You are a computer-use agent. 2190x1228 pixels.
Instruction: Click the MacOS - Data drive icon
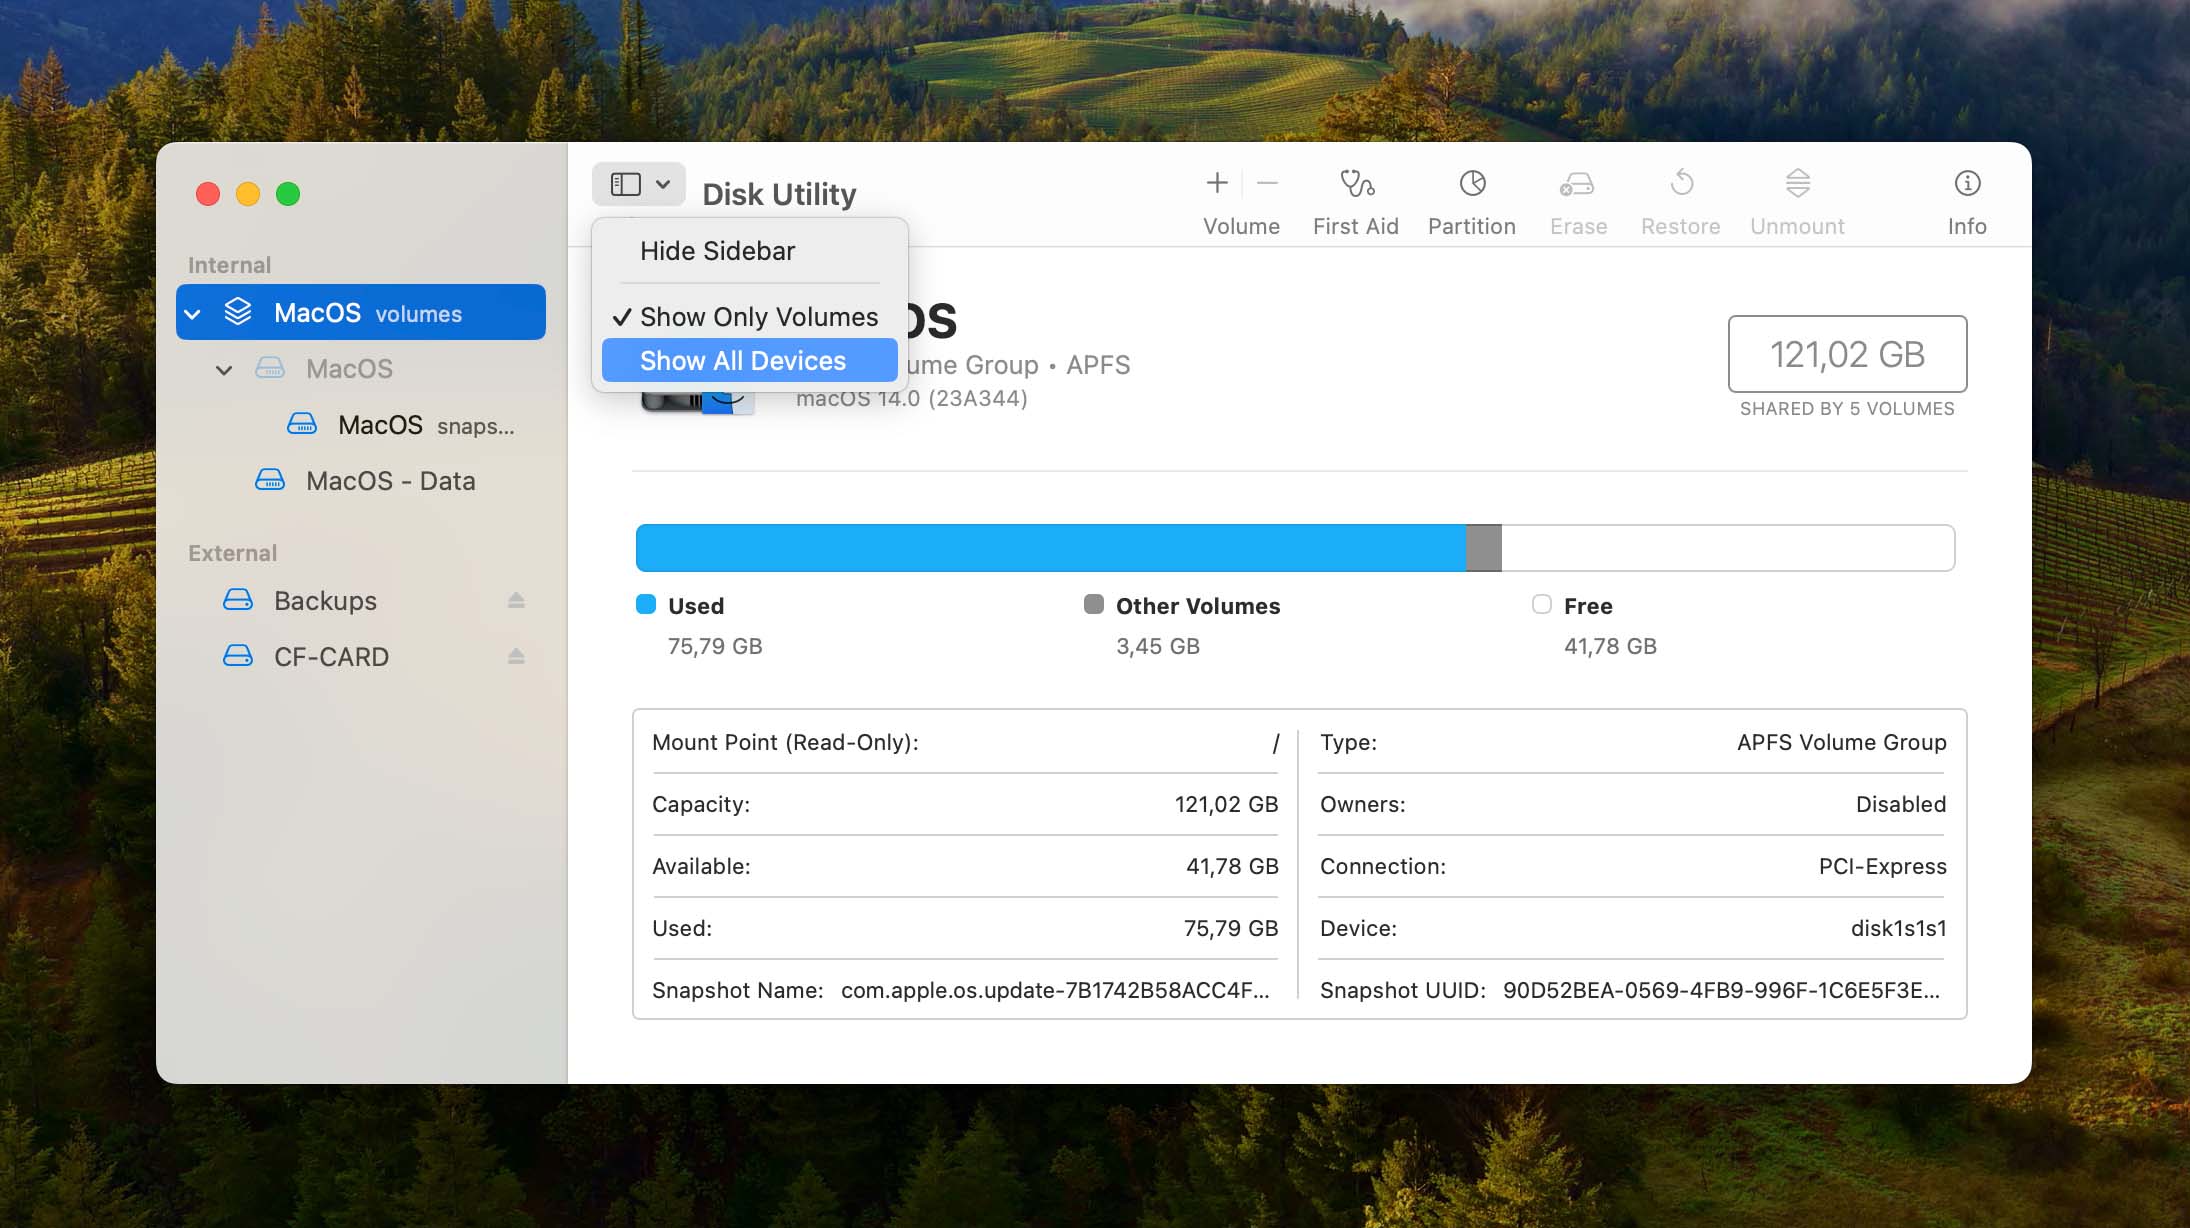click(x=270, y=480)
